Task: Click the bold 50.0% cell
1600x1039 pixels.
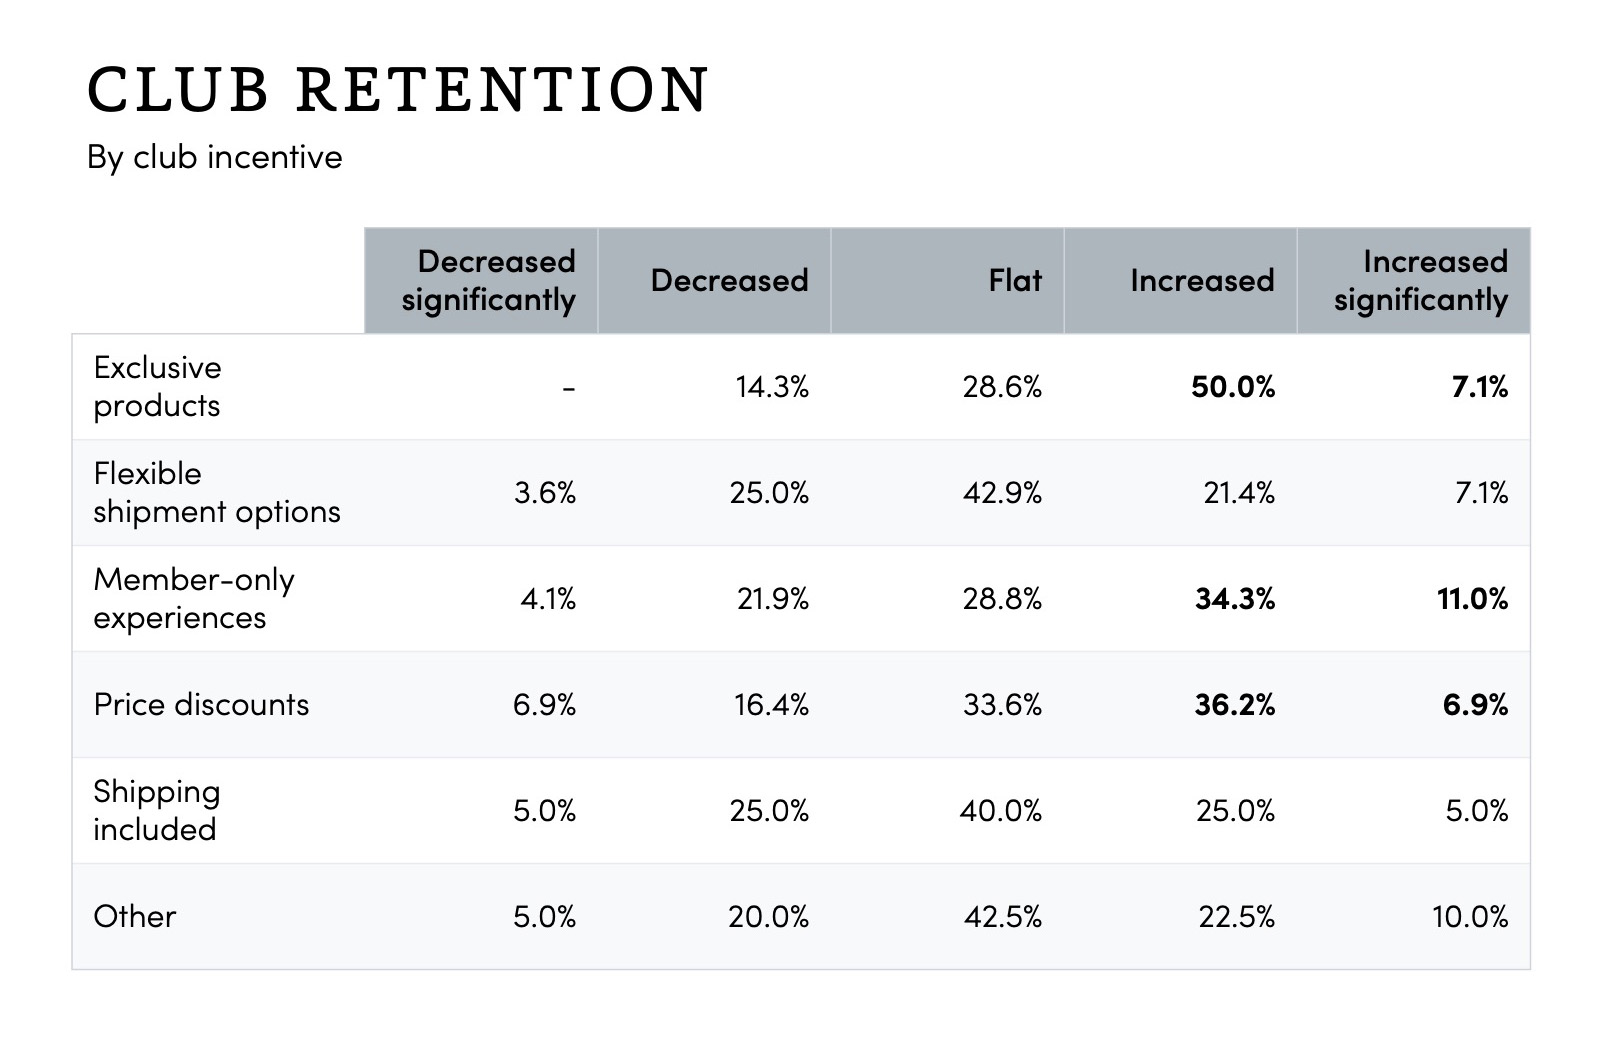Action: [x=1232, y=387]
